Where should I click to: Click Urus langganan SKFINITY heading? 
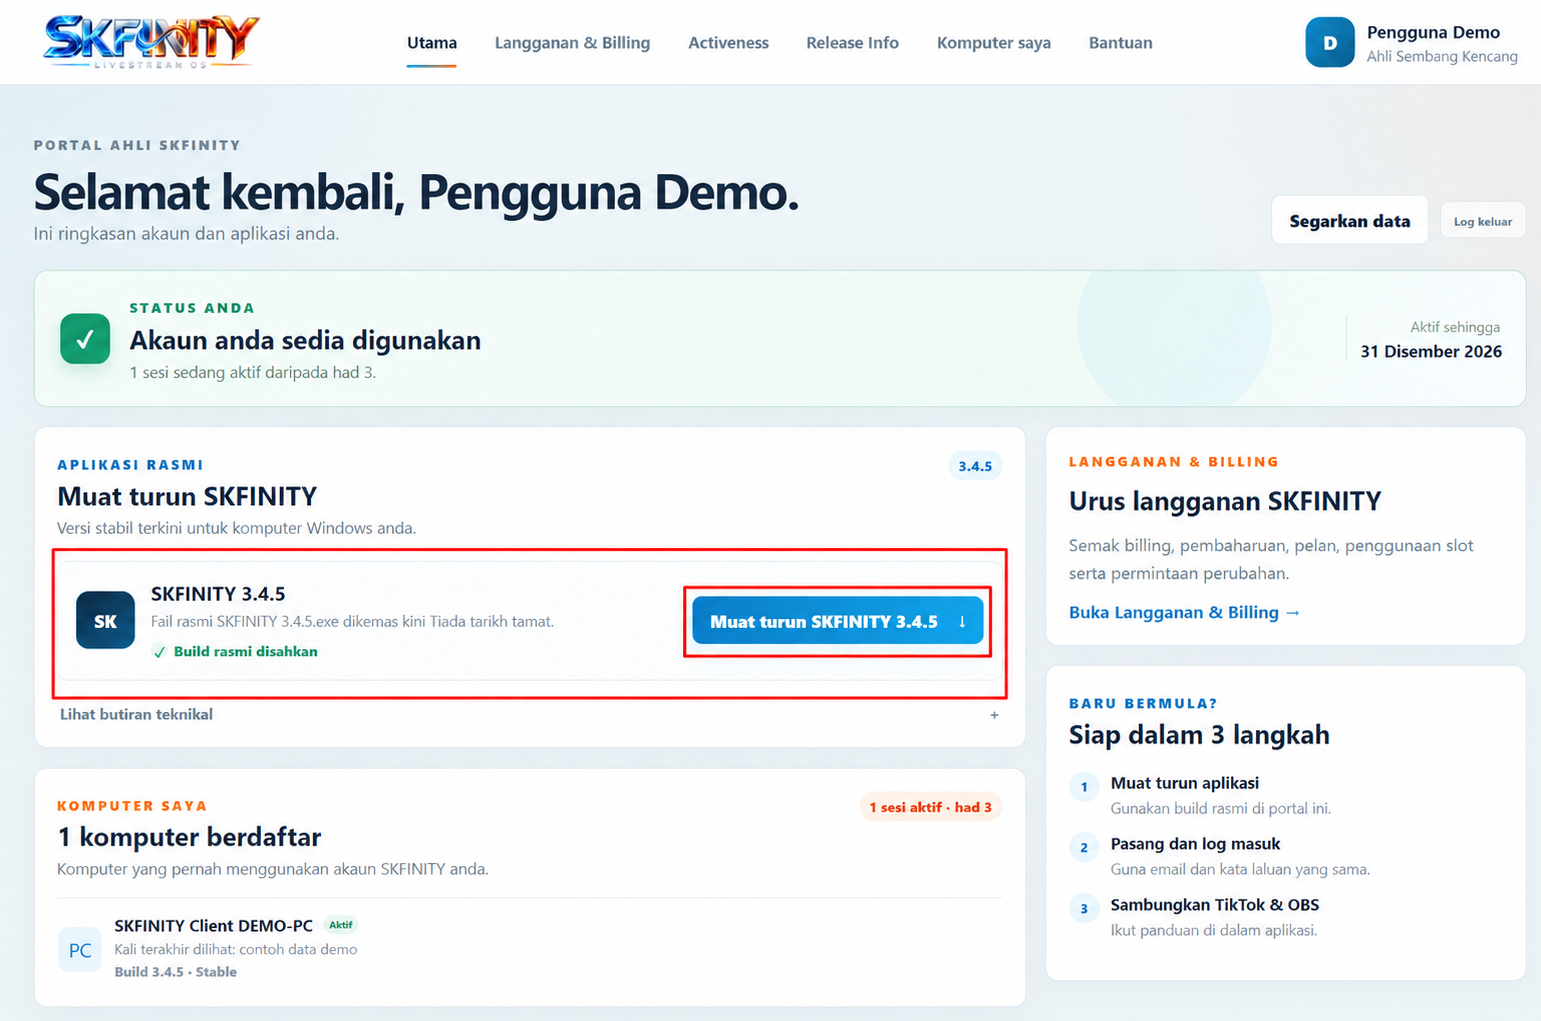coord(1225,501)
